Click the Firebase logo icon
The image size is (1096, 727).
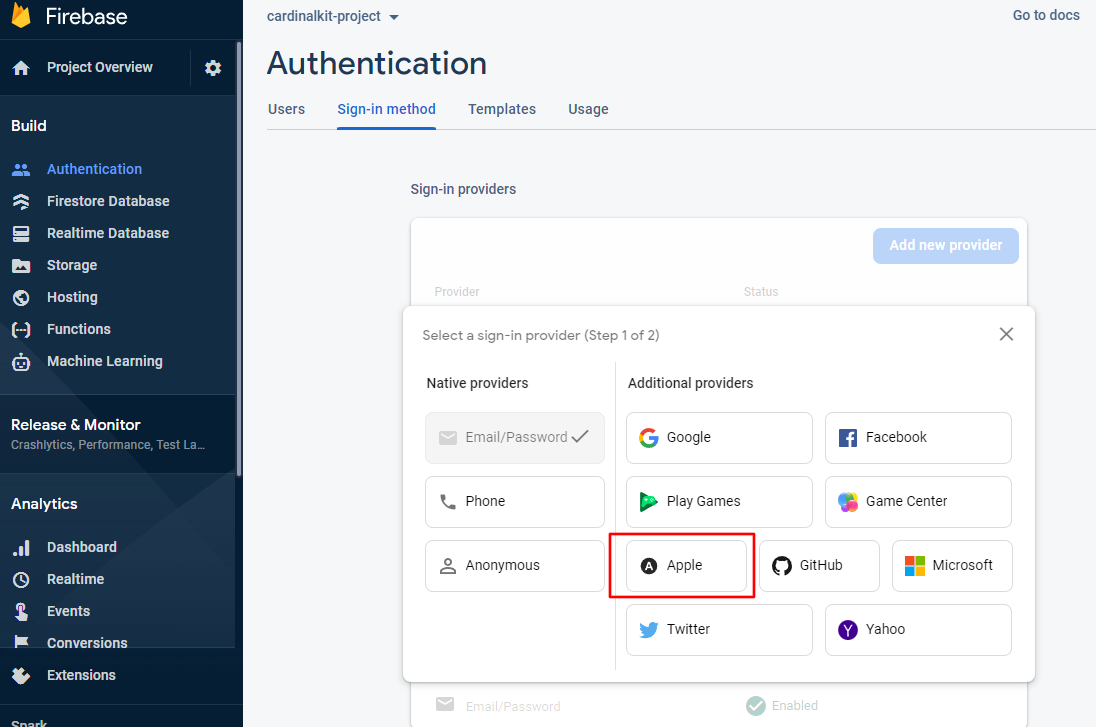21,16
